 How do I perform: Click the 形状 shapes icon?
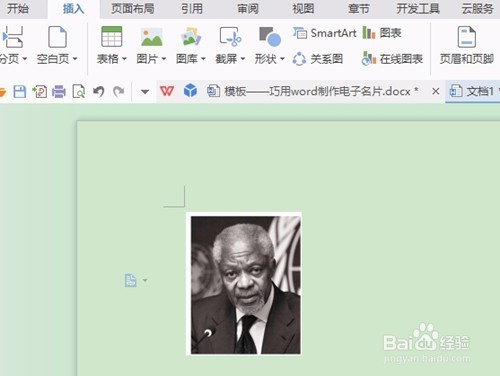270,37
